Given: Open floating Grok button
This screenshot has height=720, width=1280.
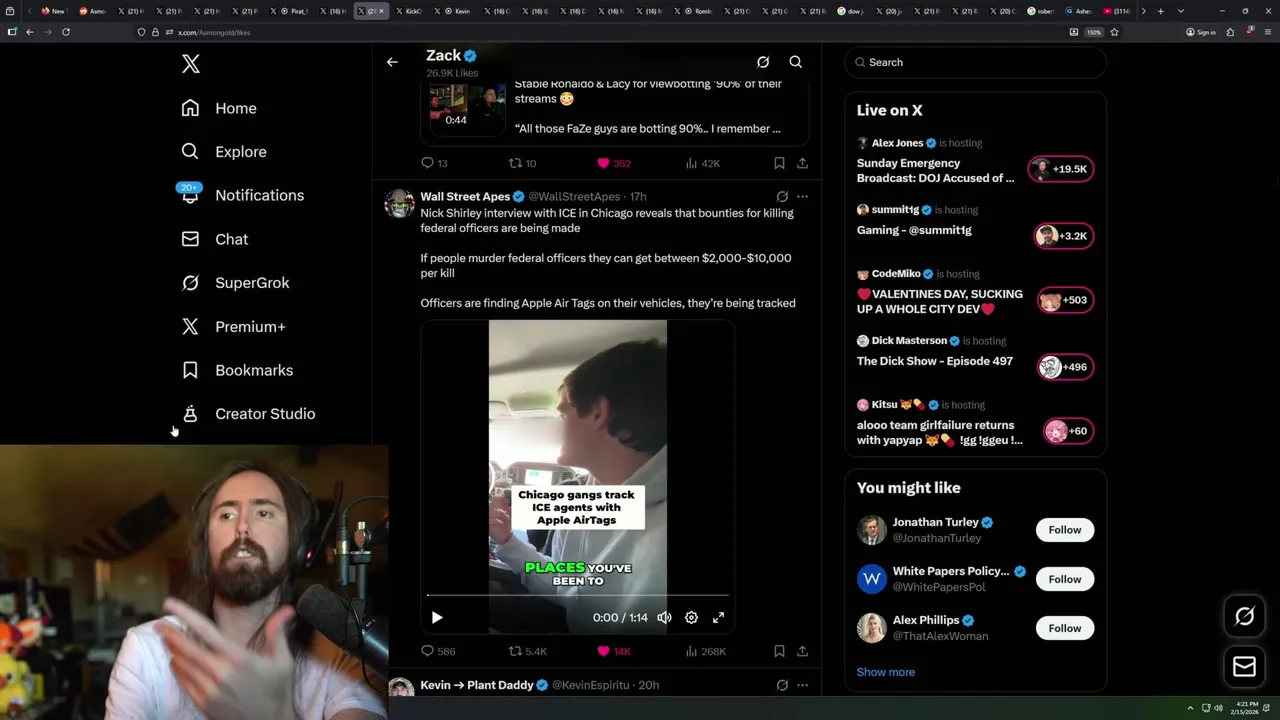Looking at the screenshot, I should pos(1245,617).
